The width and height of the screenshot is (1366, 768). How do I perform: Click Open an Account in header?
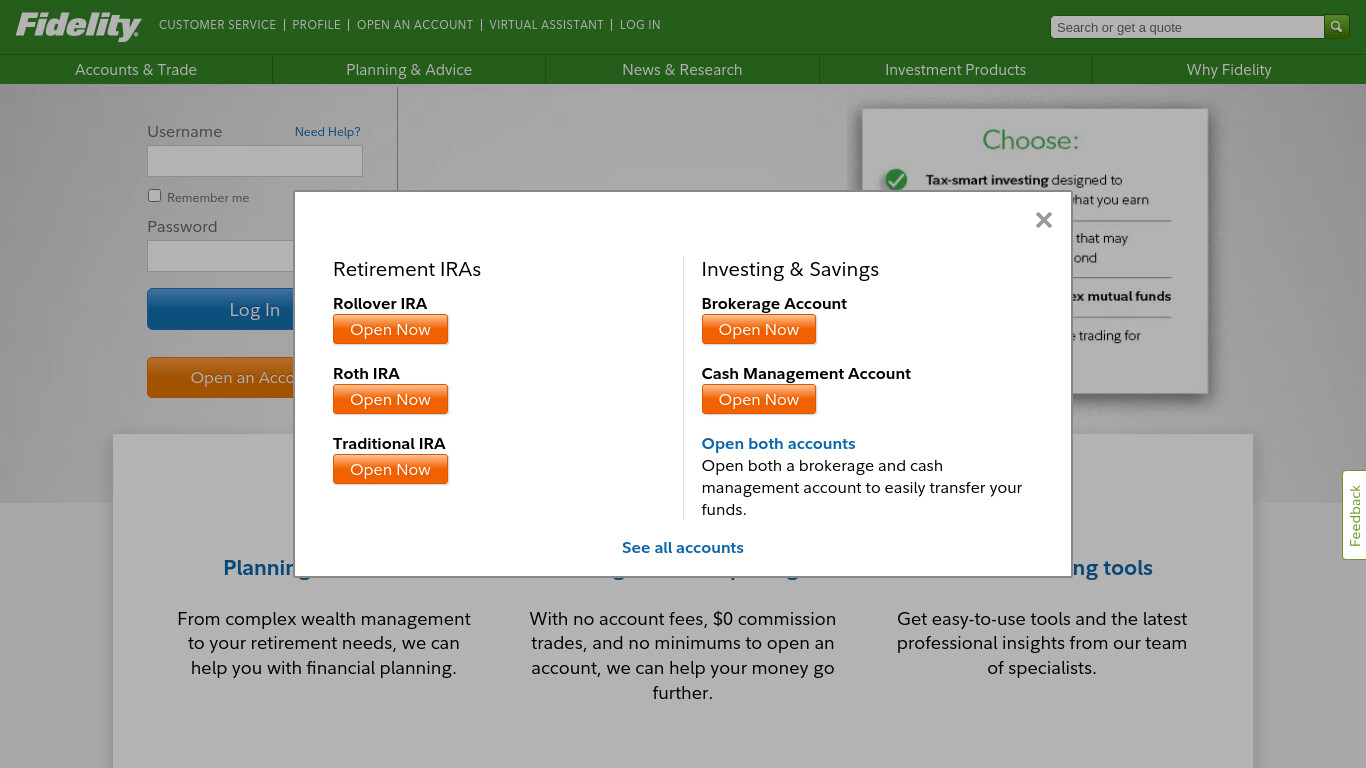point(415,25)
